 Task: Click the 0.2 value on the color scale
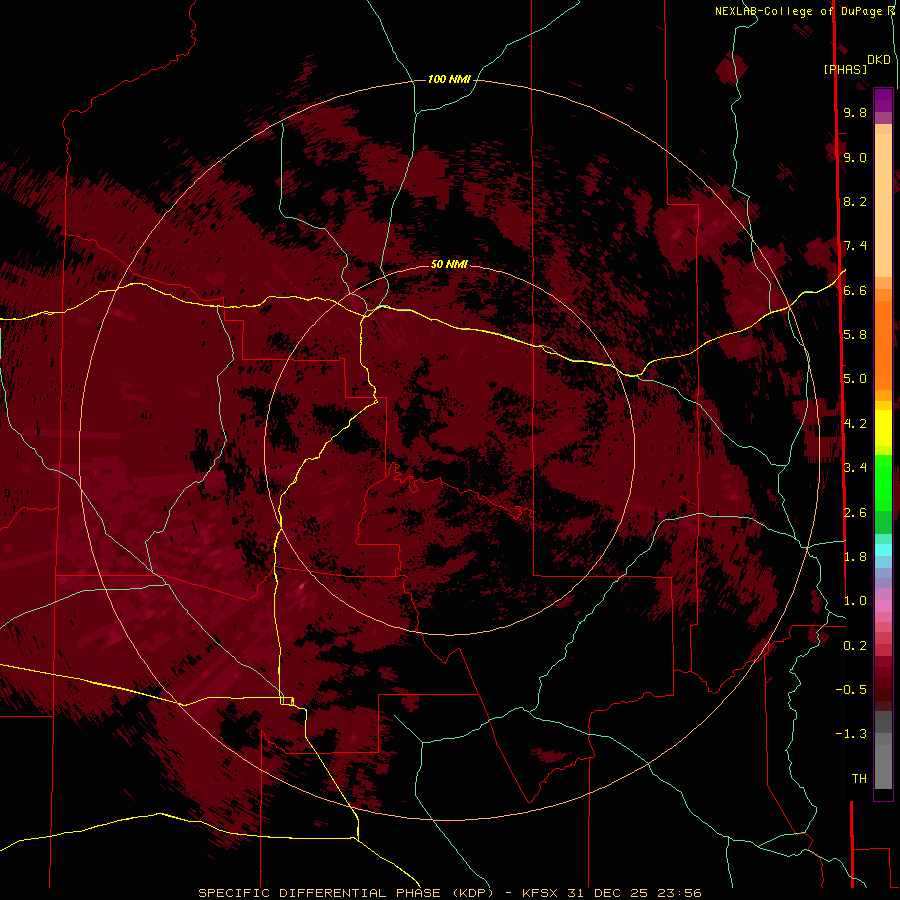855,646
